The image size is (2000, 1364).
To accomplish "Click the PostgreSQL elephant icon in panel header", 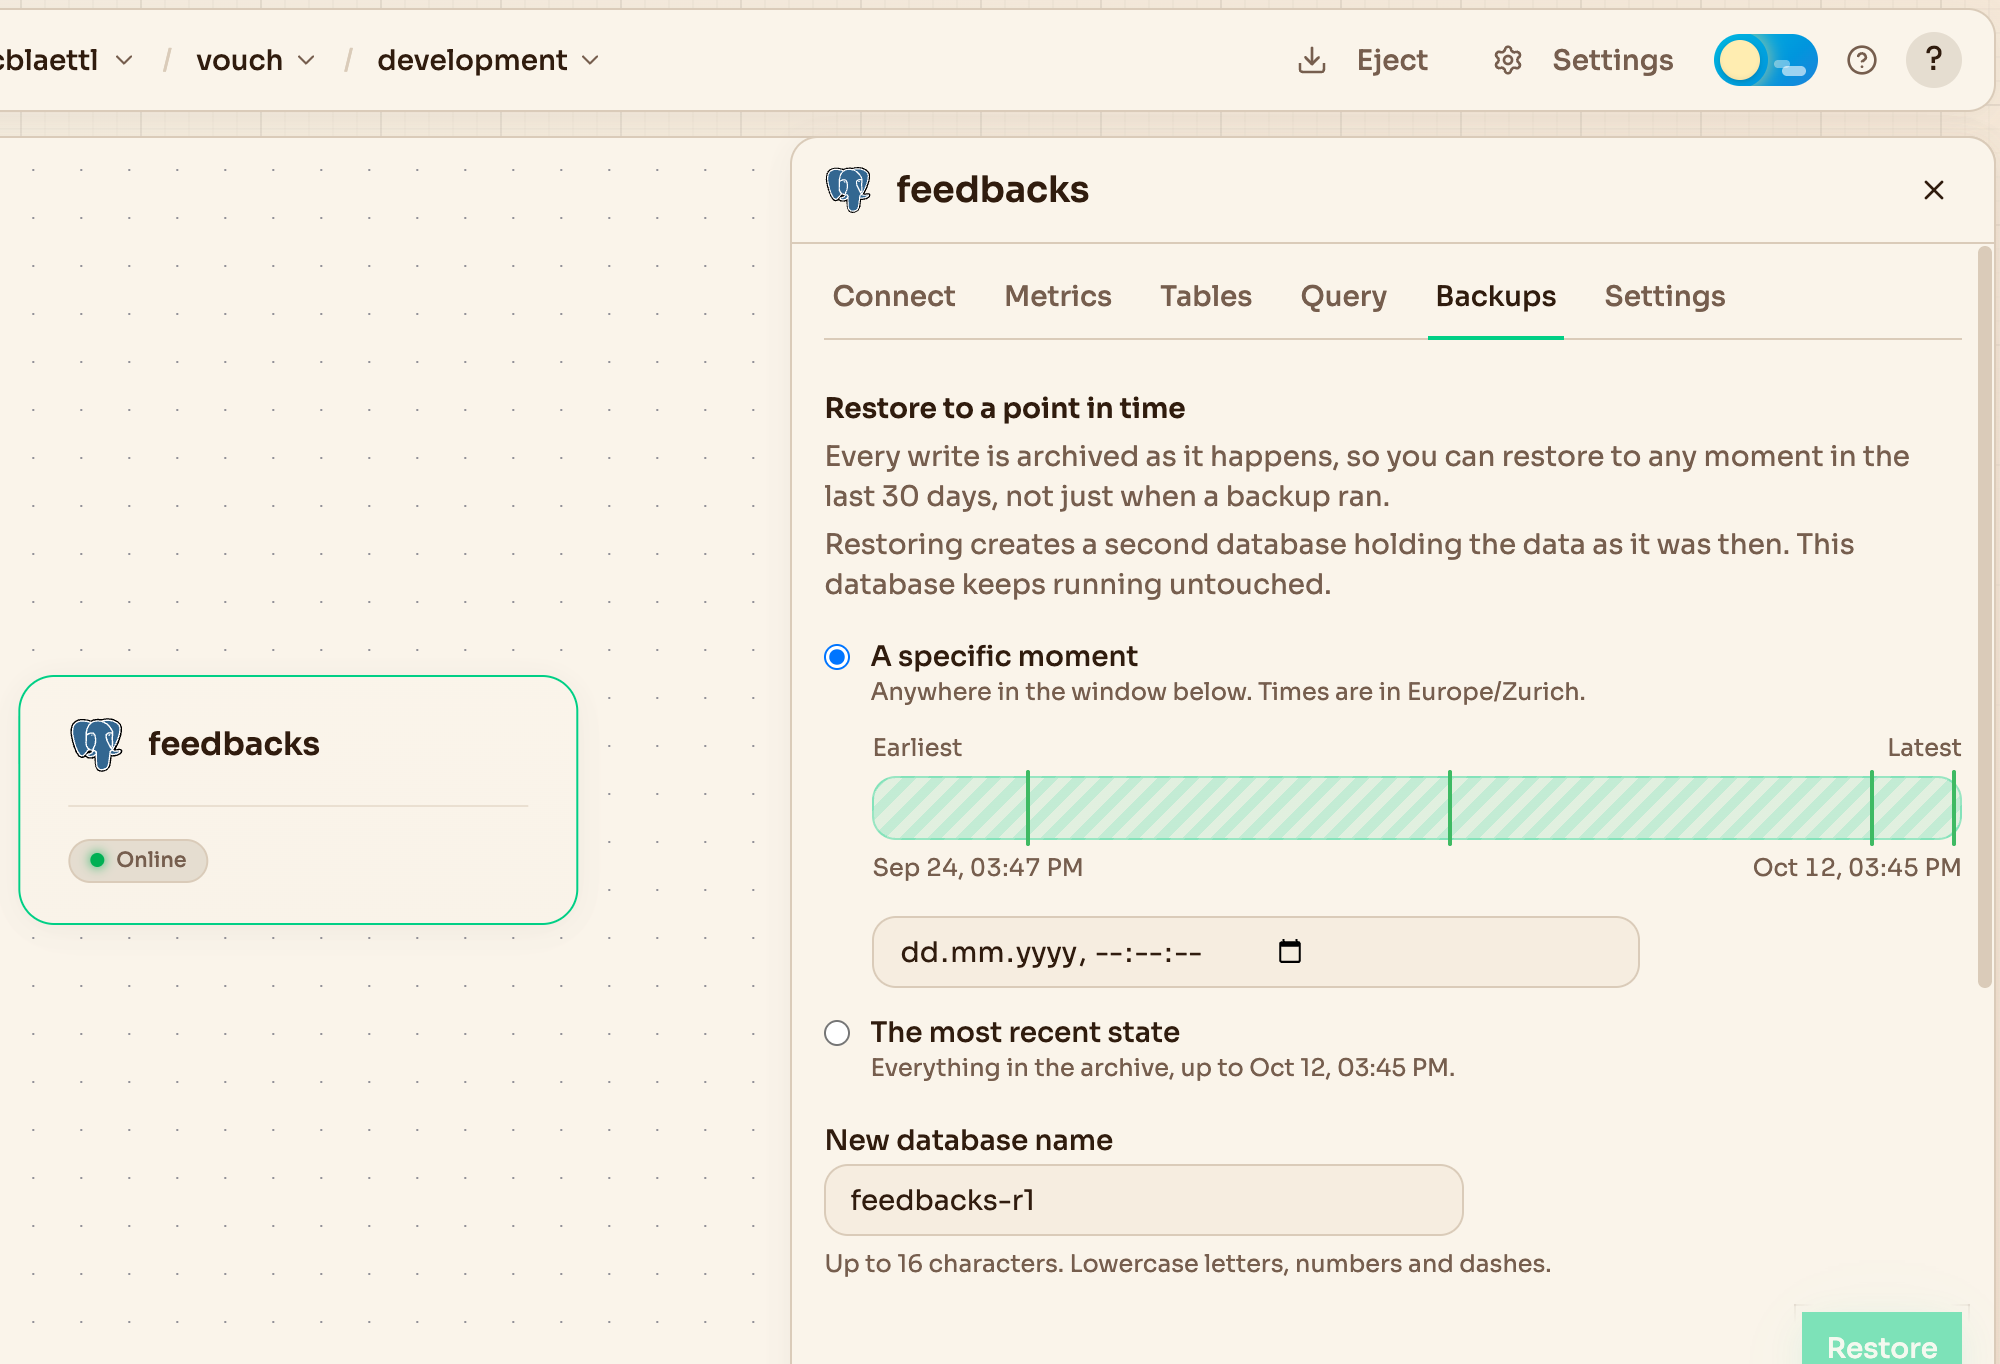I will point(849,189).
